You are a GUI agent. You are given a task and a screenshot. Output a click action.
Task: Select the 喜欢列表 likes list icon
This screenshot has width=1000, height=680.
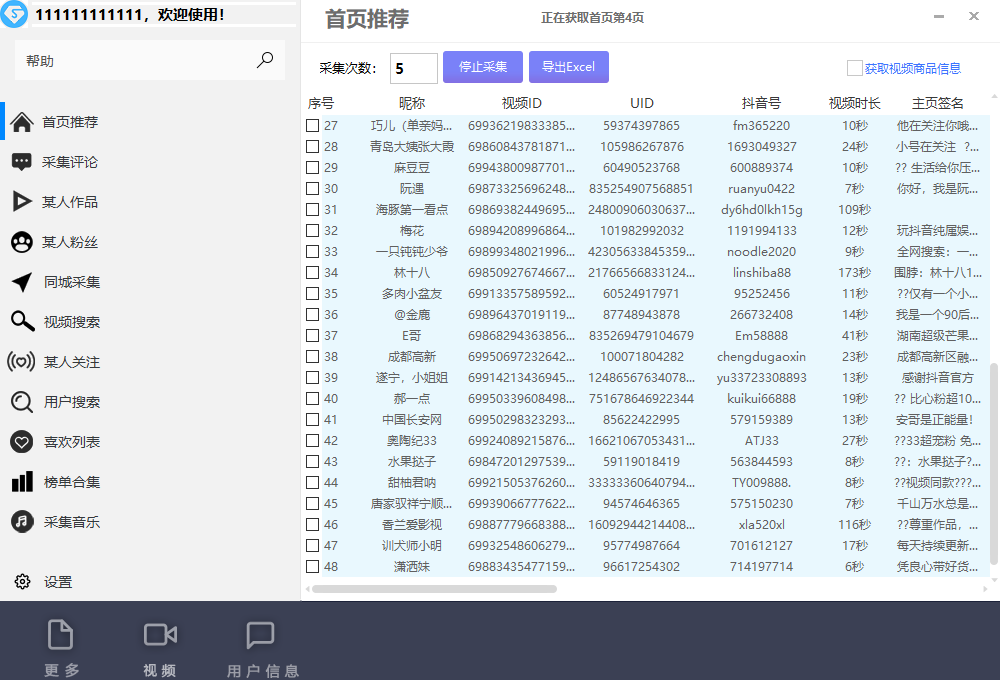[x=22, y=441]
